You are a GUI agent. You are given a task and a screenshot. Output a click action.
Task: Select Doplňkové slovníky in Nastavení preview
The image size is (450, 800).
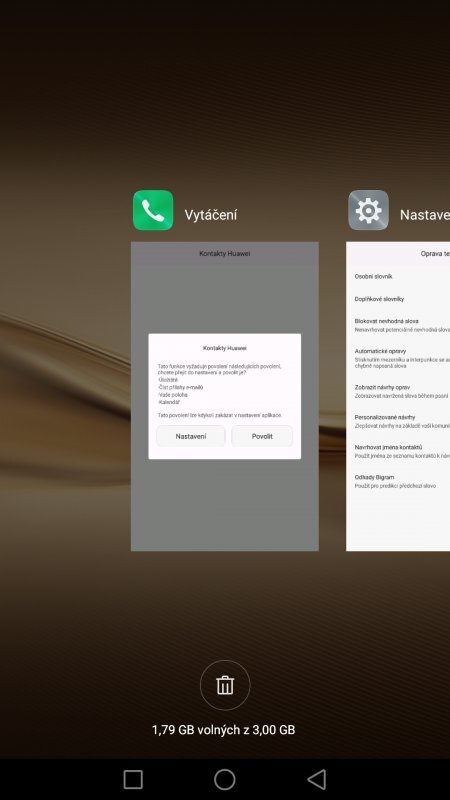coord(379,299)
